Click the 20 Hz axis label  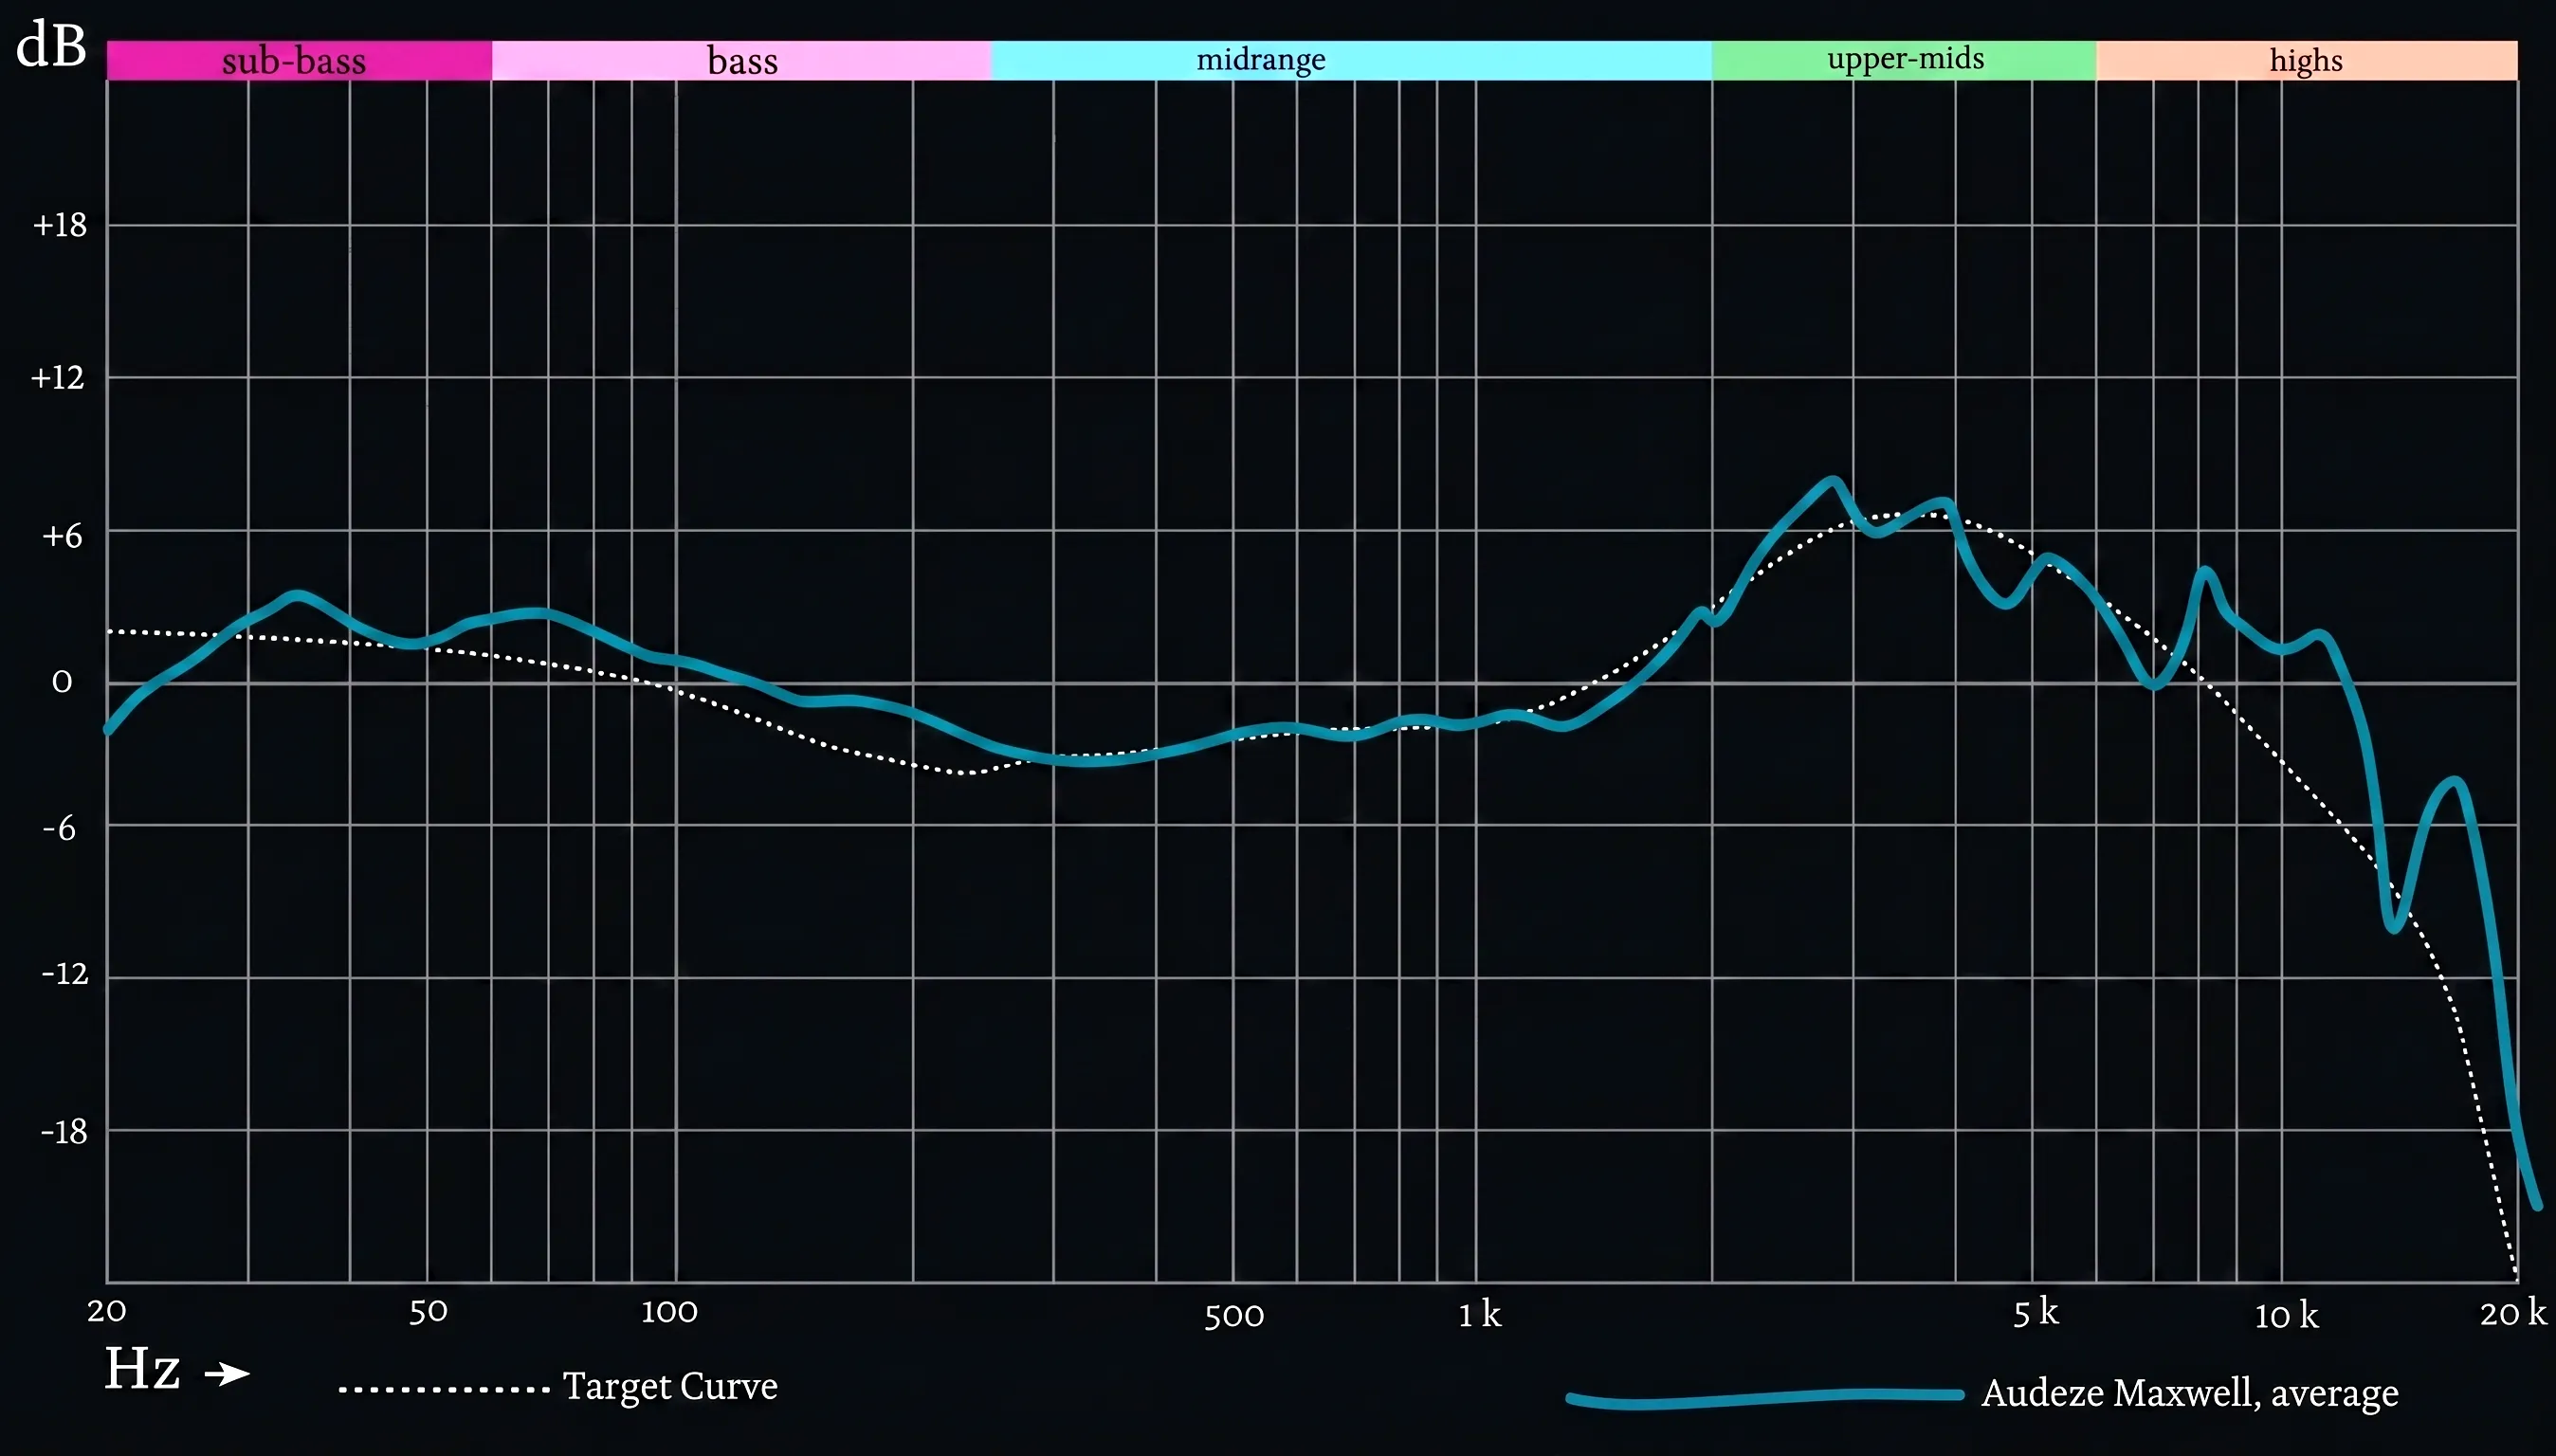[106, 1311]
